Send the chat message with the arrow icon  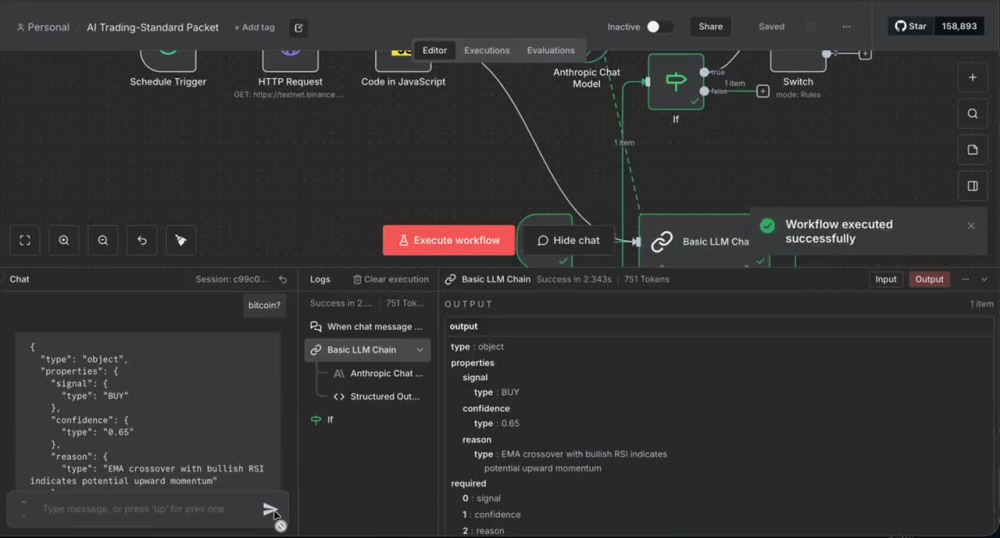pyautogui.click(x=270, y=509)
